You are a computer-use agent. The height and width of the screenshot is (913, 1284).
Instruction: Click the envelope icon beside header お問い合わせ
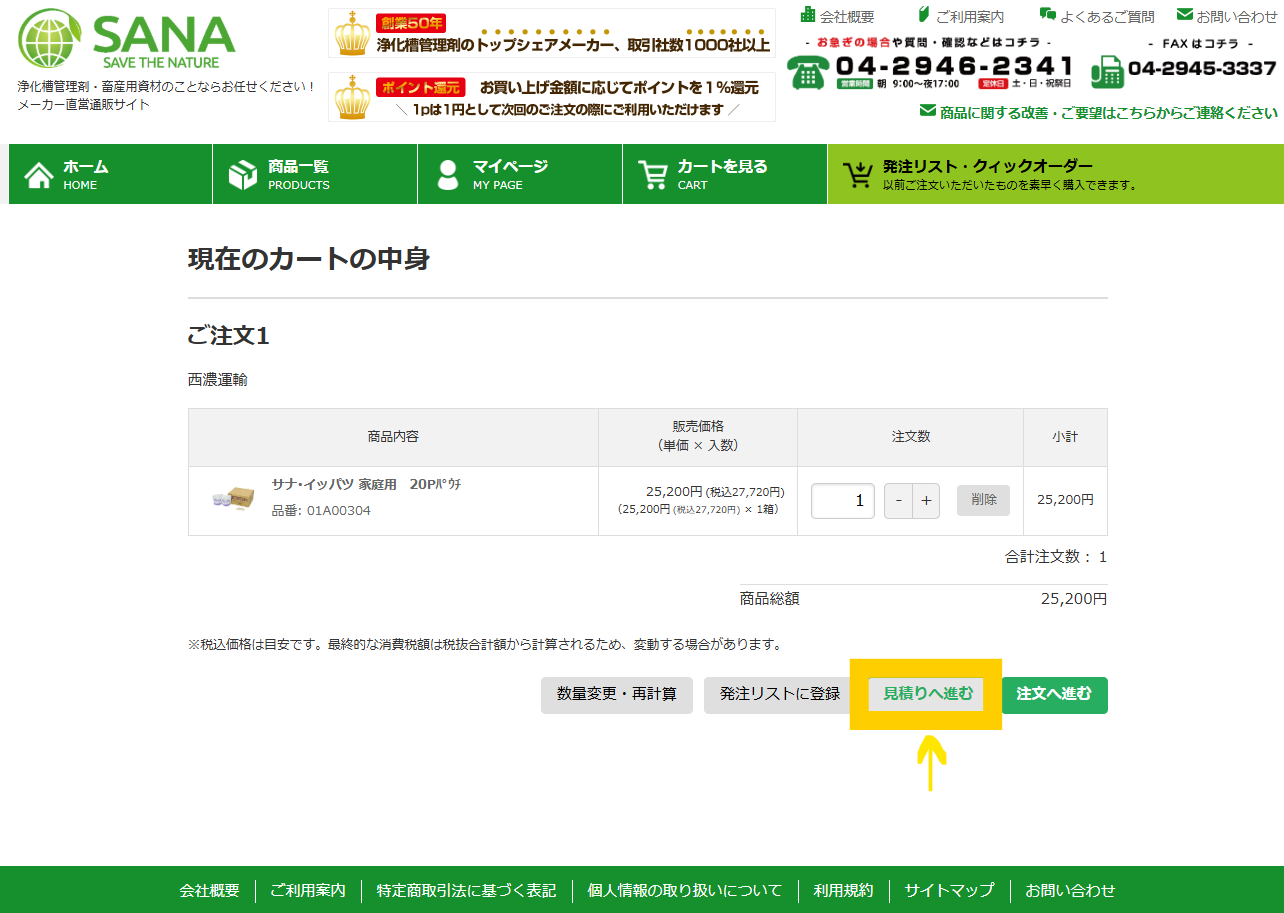1185,15
